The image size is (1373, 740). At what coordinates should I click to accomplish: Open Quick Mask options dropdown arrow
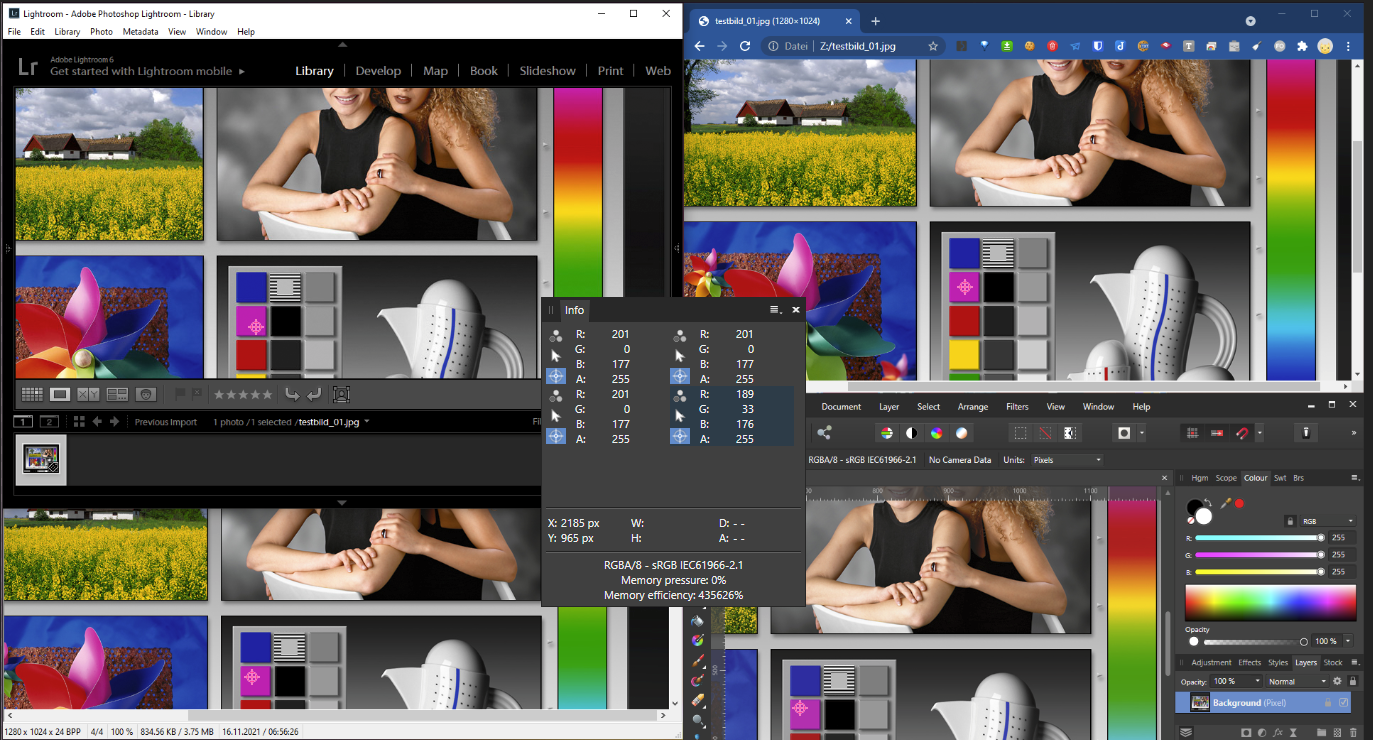tap(1141, 433)
